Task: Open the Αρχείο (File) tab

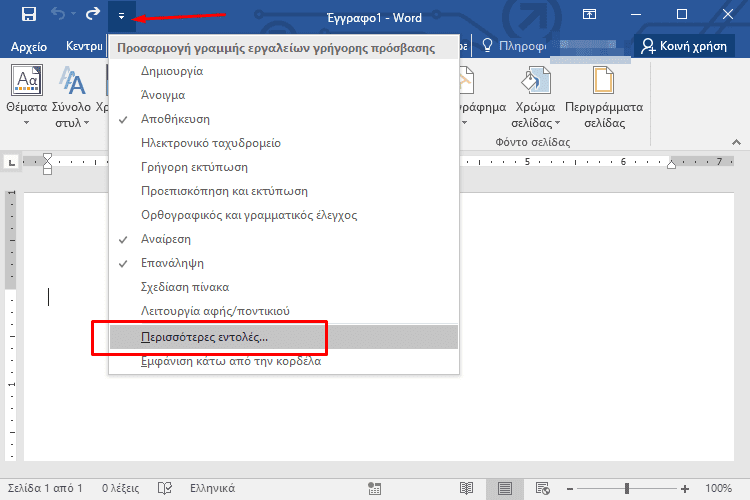Action: (x=29, y=46)
